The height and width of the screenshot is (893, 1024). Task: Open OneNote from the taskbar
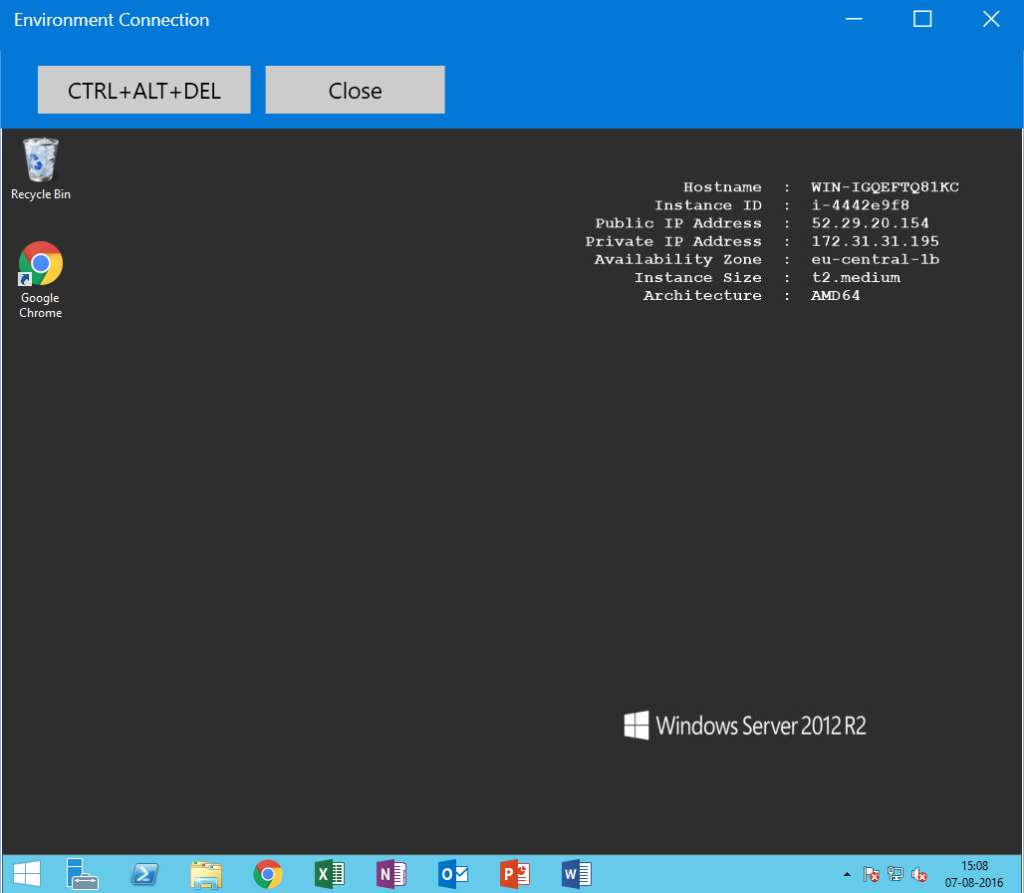391,874
